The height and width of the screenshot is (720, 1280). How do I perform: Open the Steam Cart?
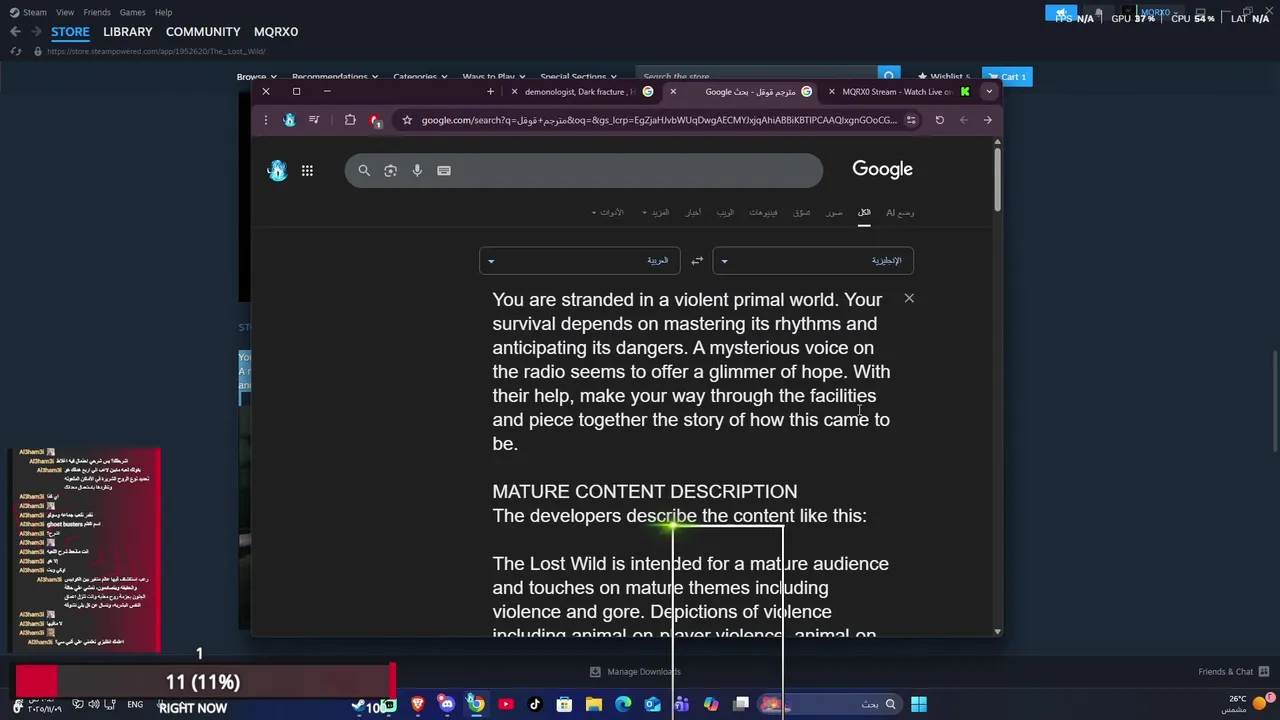[1007, 77]
